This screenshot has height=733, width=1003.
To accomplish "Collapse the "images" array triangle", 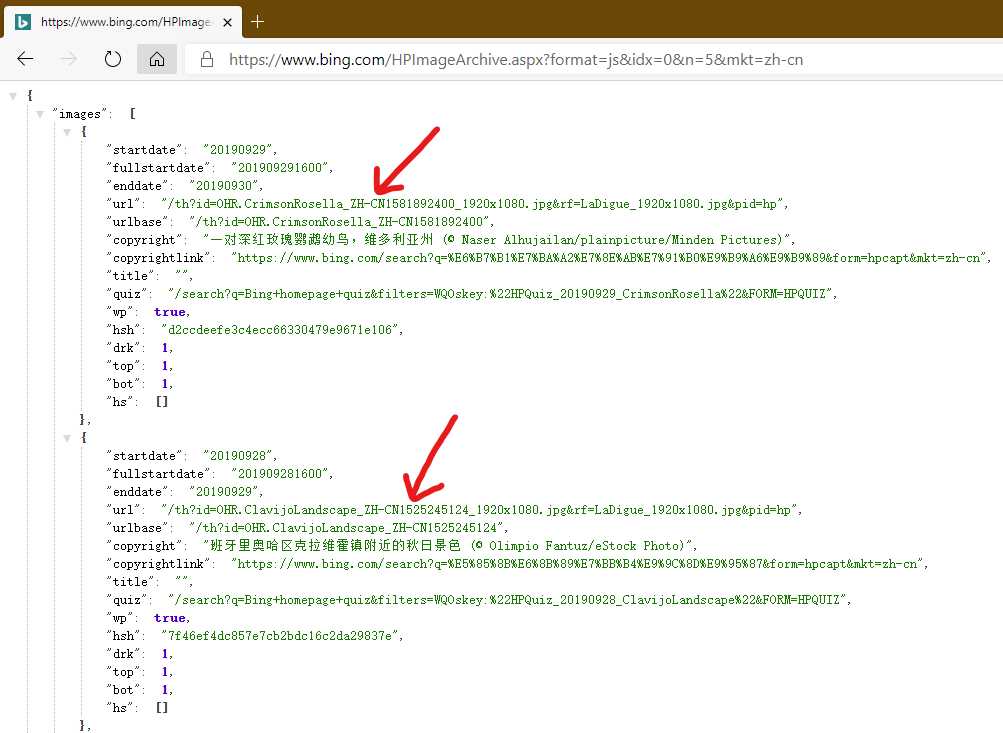I will click(x=40, y=114).
